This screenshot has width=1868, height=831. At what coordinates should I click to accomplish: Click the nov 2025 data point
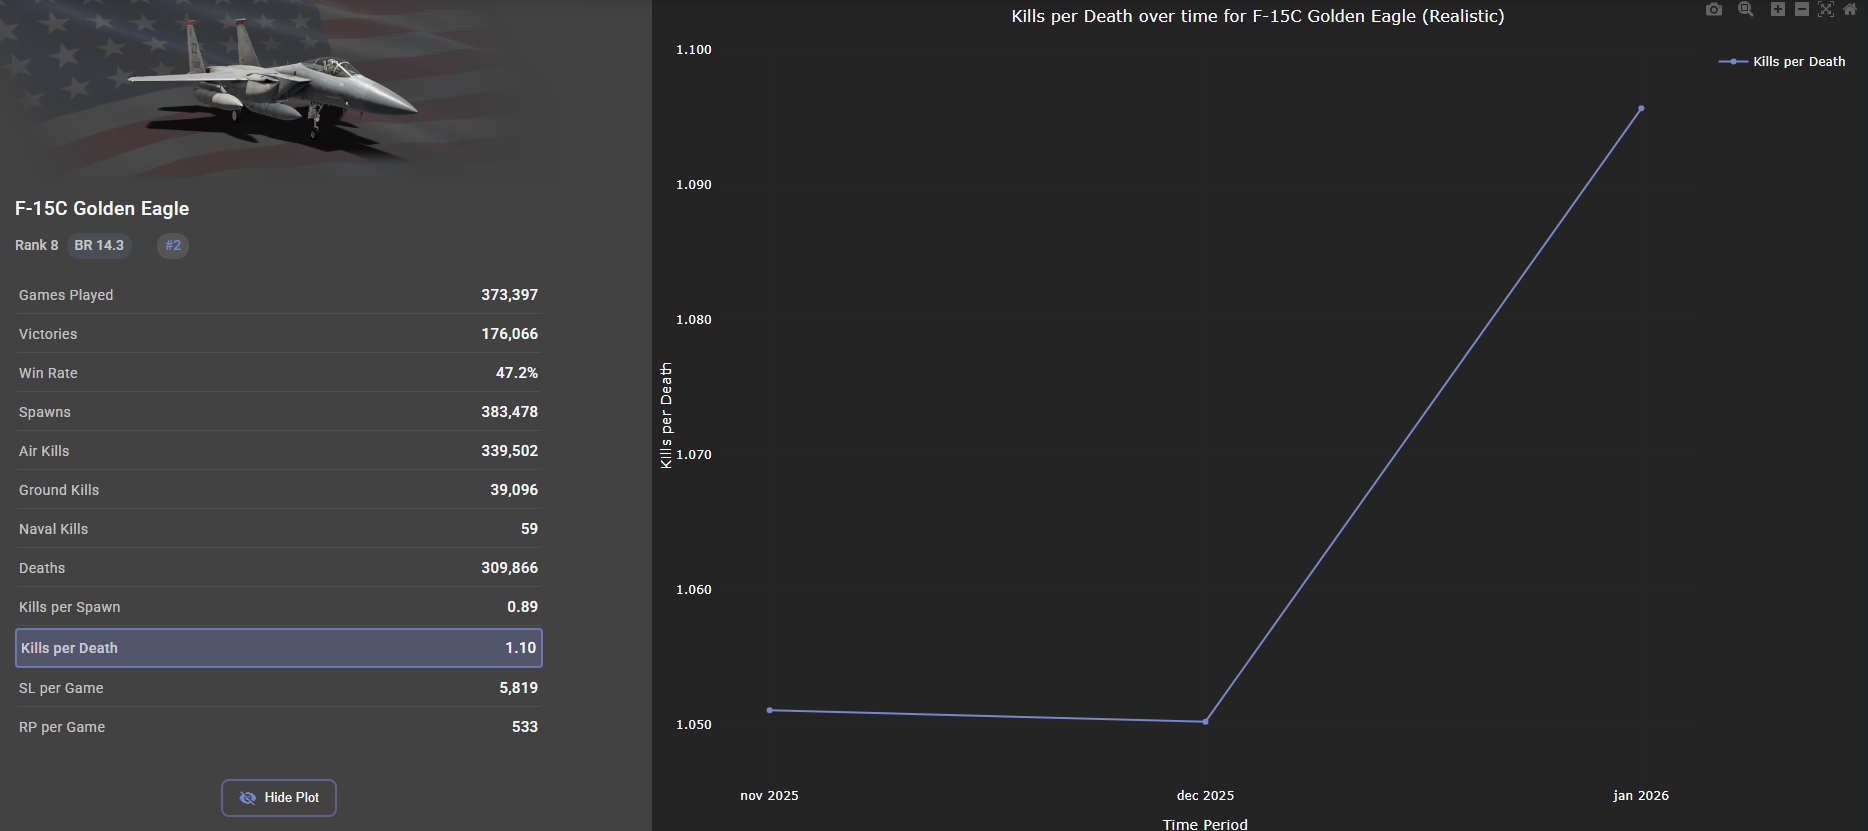tap(769, 710)
